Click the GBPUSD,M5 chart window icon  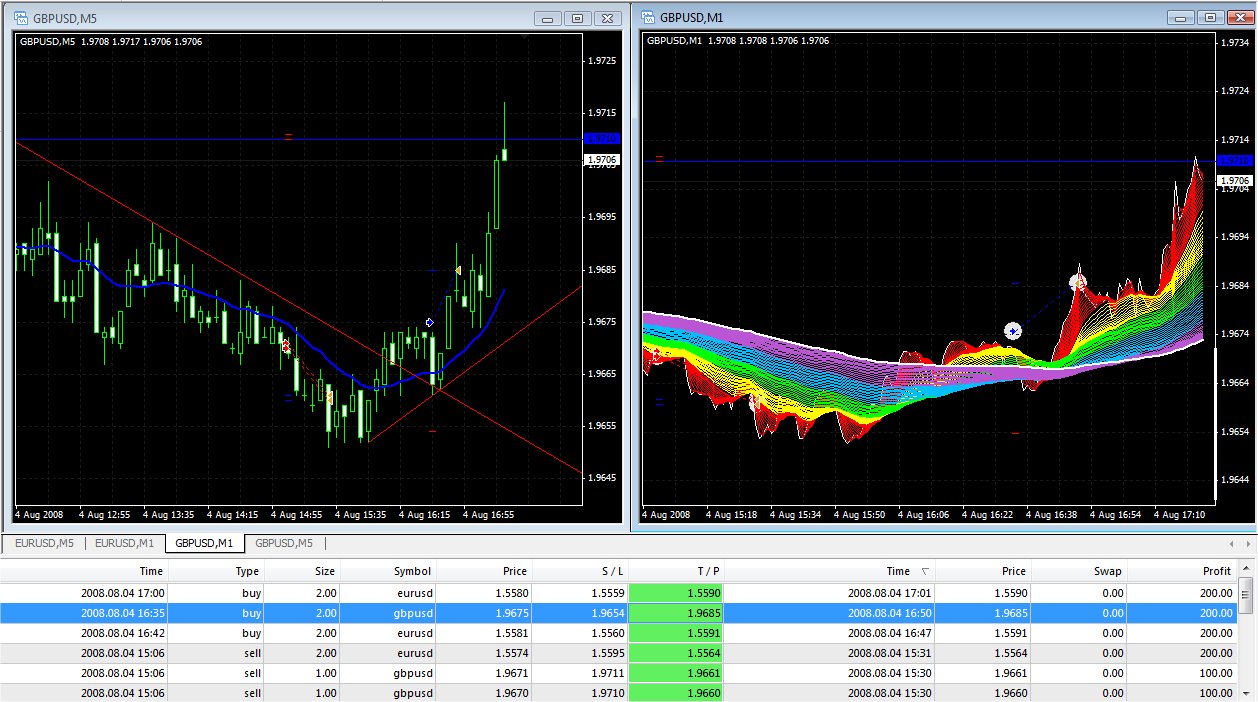(x=20, y=18)
